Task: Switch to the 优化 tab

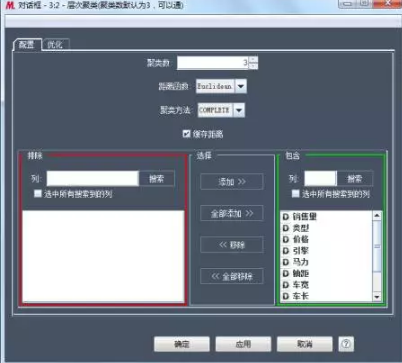Action: [55, 44]
